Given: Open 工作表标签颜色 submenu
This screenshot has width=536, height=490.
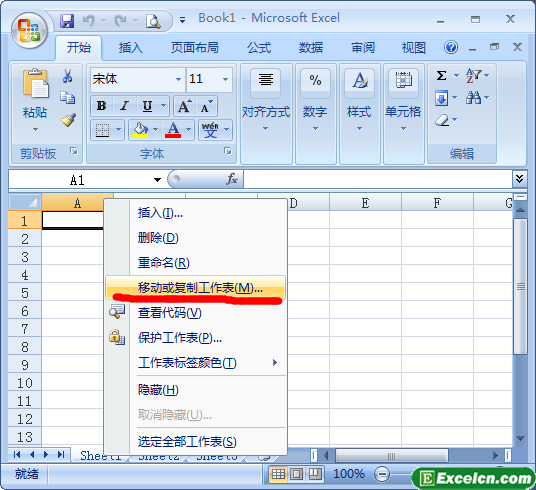Looking at the screenshot, I should pyautogui.click(x=196, y=363).
